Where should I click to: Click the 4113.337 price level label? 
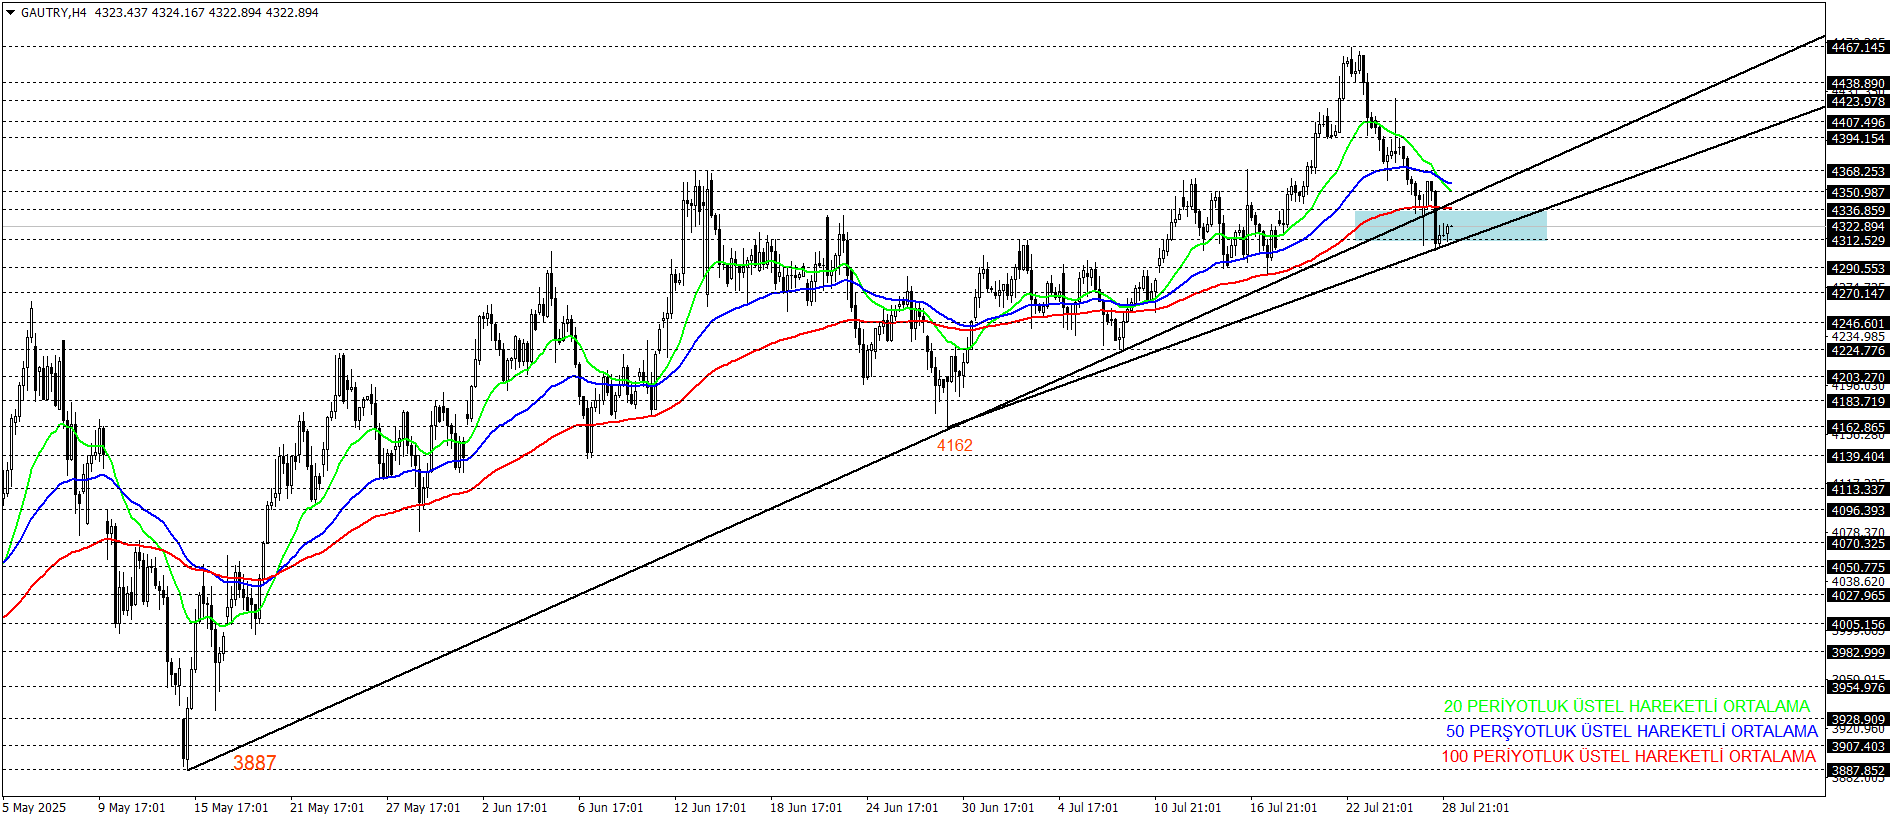[x=1858, y=489]
